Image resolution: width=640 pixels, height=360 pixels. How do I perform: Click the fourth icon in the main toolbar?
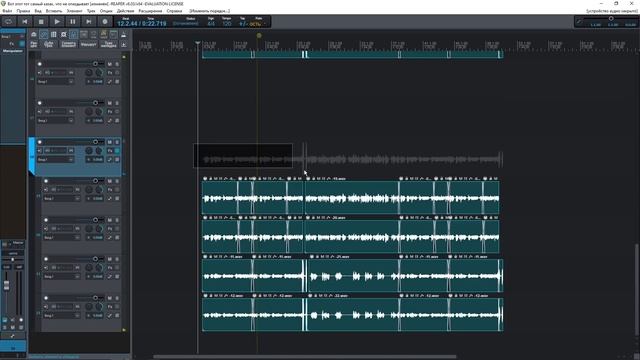(x=64, y=35)
